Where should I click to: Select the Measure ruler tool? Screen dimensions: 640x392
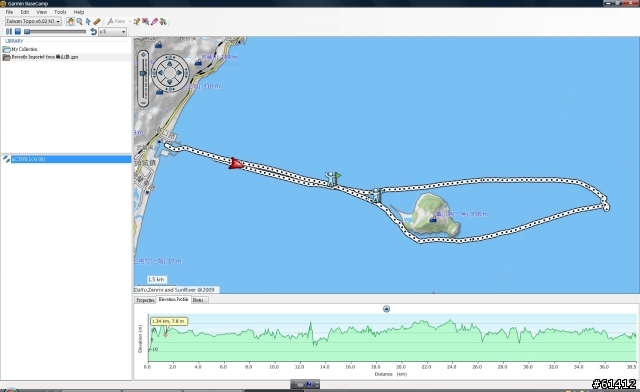[97, 21]
